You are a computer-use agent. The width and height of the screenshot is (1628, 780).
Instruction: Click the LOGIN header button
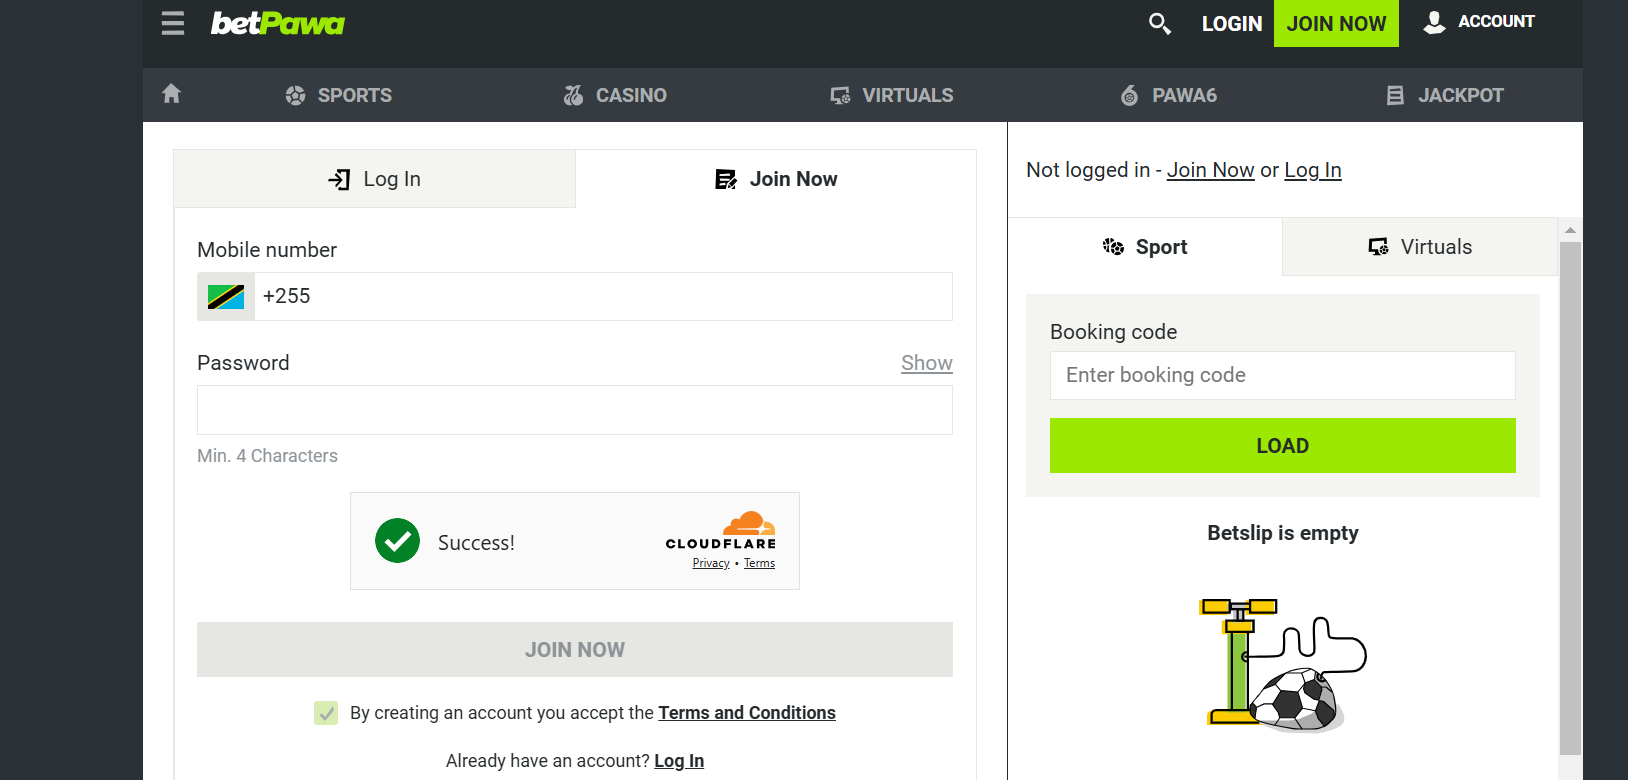(1232, 23)
